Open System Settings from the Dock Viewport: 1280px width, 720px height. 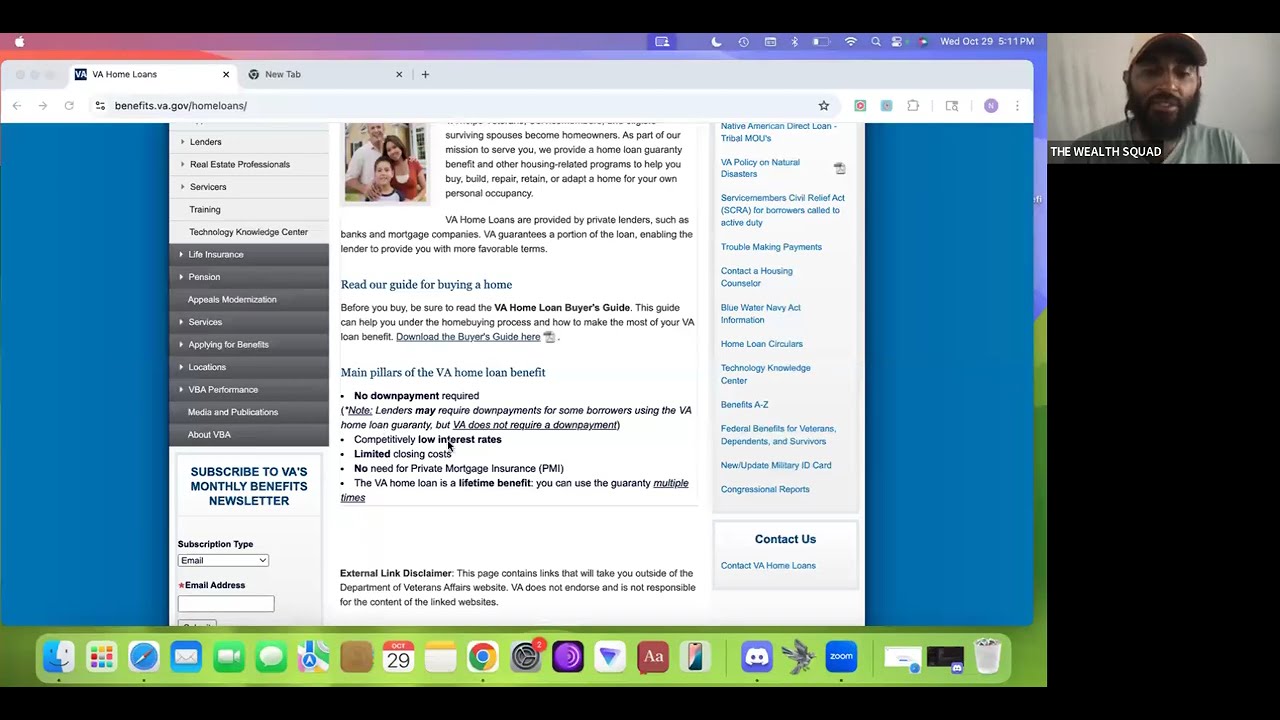click(525, 657)
